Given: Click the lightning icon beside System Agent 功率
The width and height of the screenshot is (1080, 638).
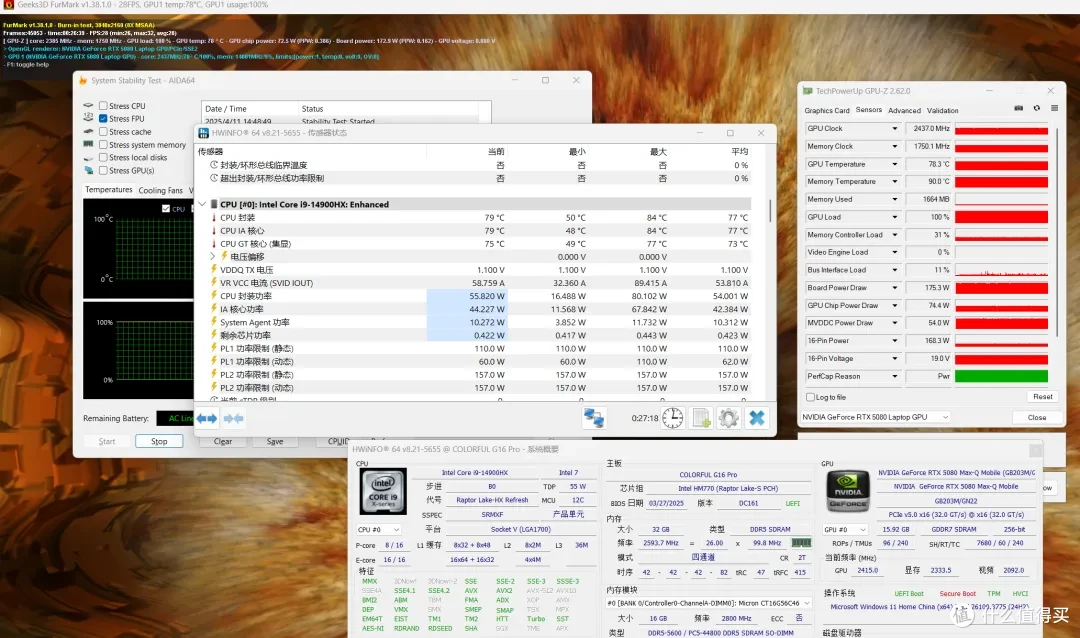Looking at the screenshot, I should (x=214, y=322).
